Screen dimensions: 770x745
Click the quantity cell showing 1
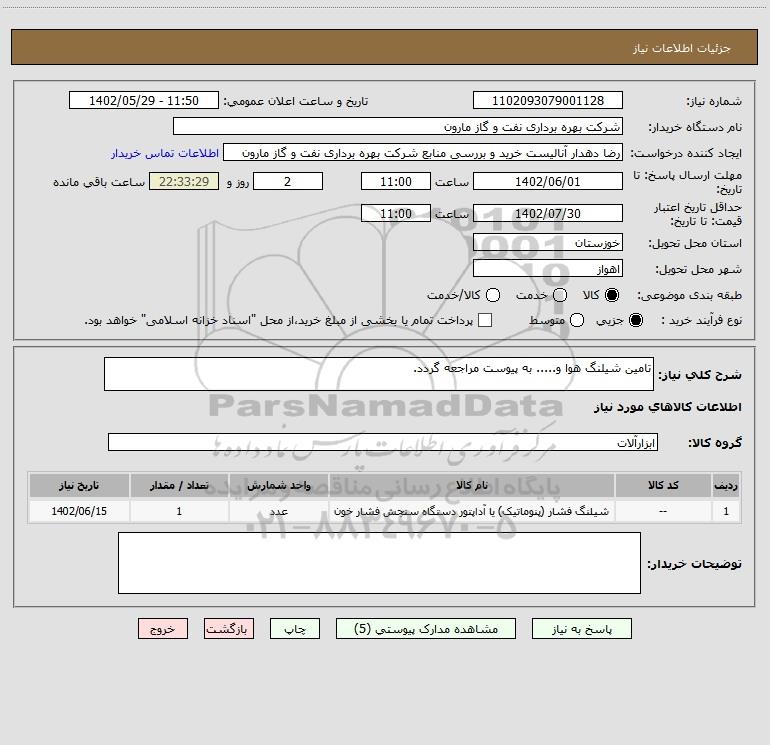[x=179, y=511]
